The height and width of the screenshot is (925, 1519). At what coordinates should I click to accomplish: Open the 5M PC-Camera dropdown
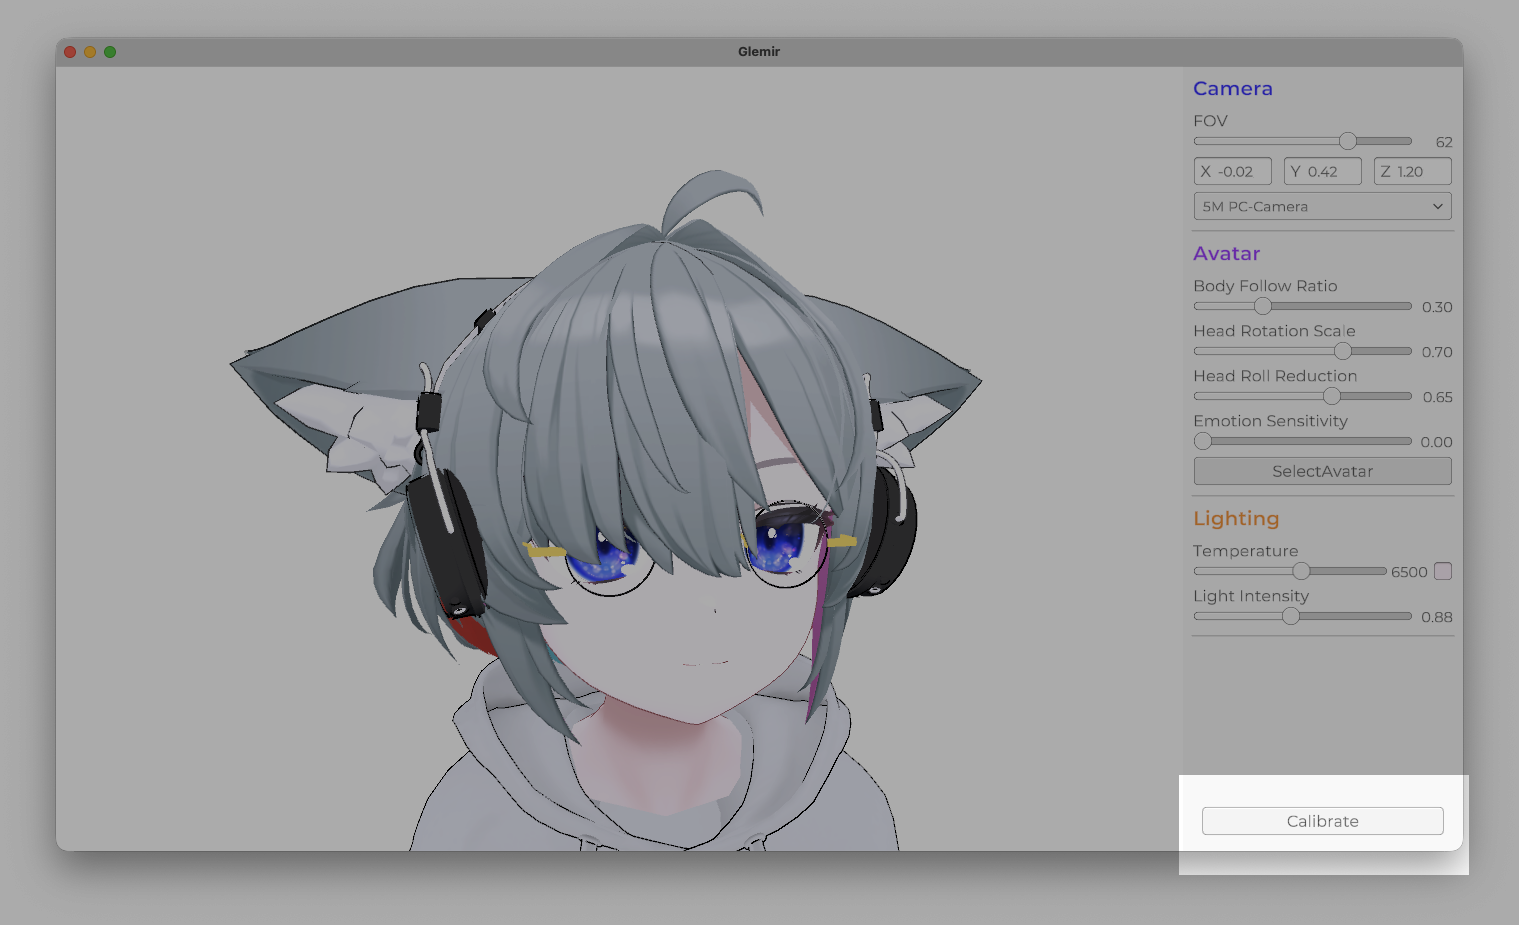(1323, 206)
